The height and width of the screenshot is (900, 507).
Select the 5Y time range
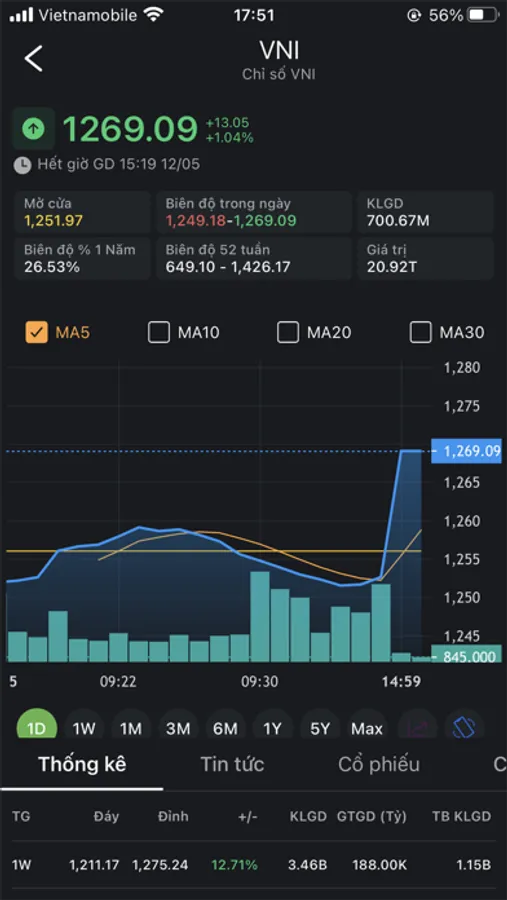[x=320, y=728]
